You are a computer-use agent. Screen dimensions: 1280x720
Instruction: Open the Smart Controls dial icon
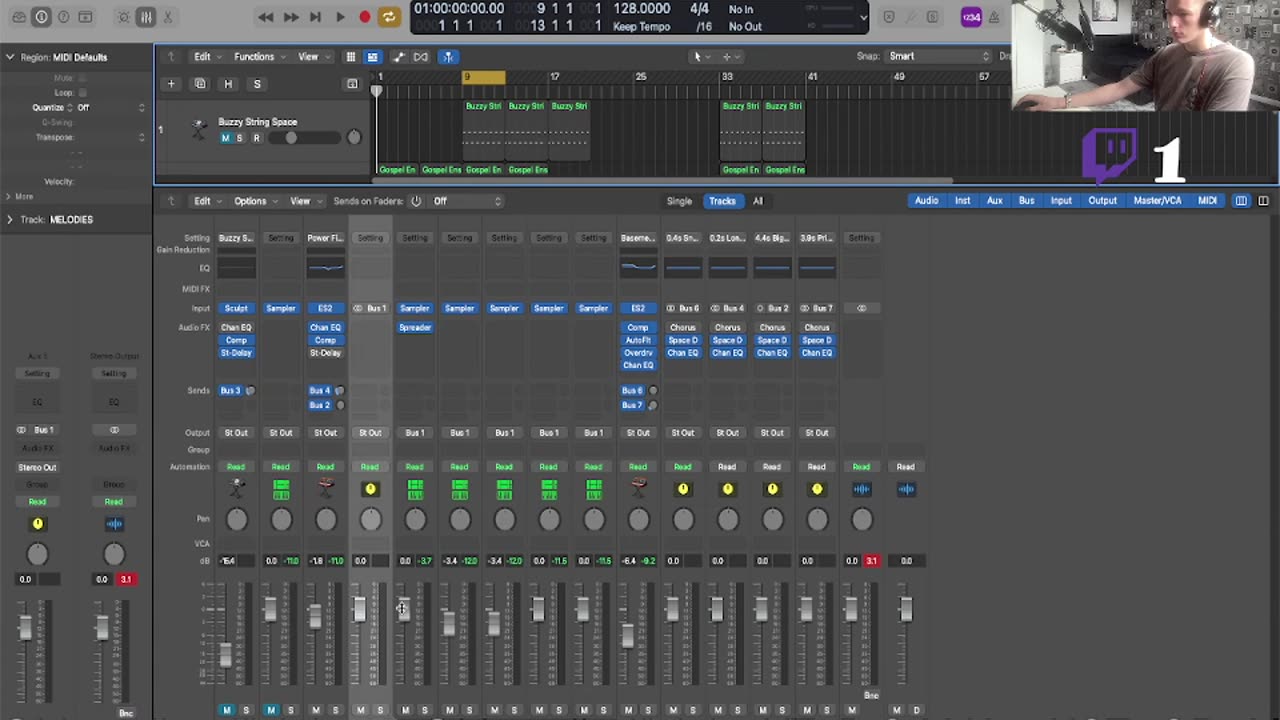pos(123,17)
